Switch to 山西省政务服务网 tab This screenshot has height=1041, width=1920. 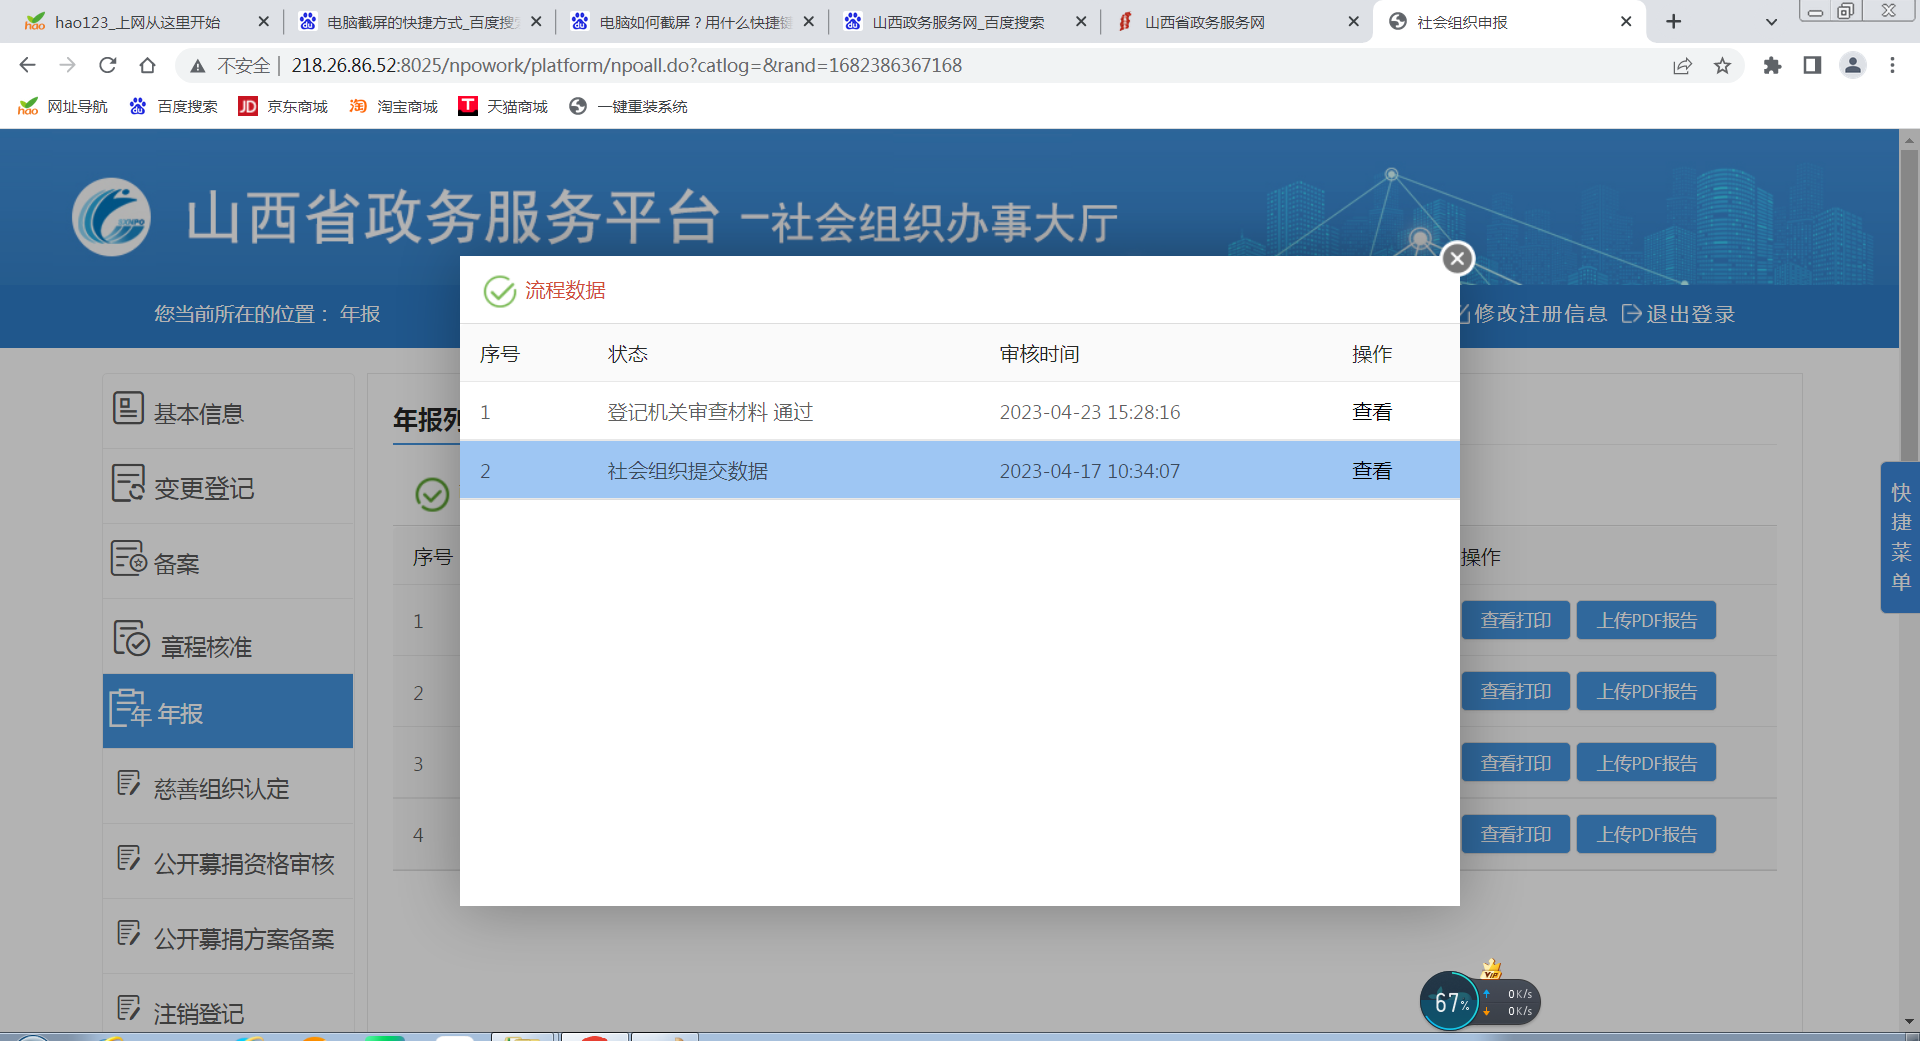pyautogui.click(x=1204, y=22)
